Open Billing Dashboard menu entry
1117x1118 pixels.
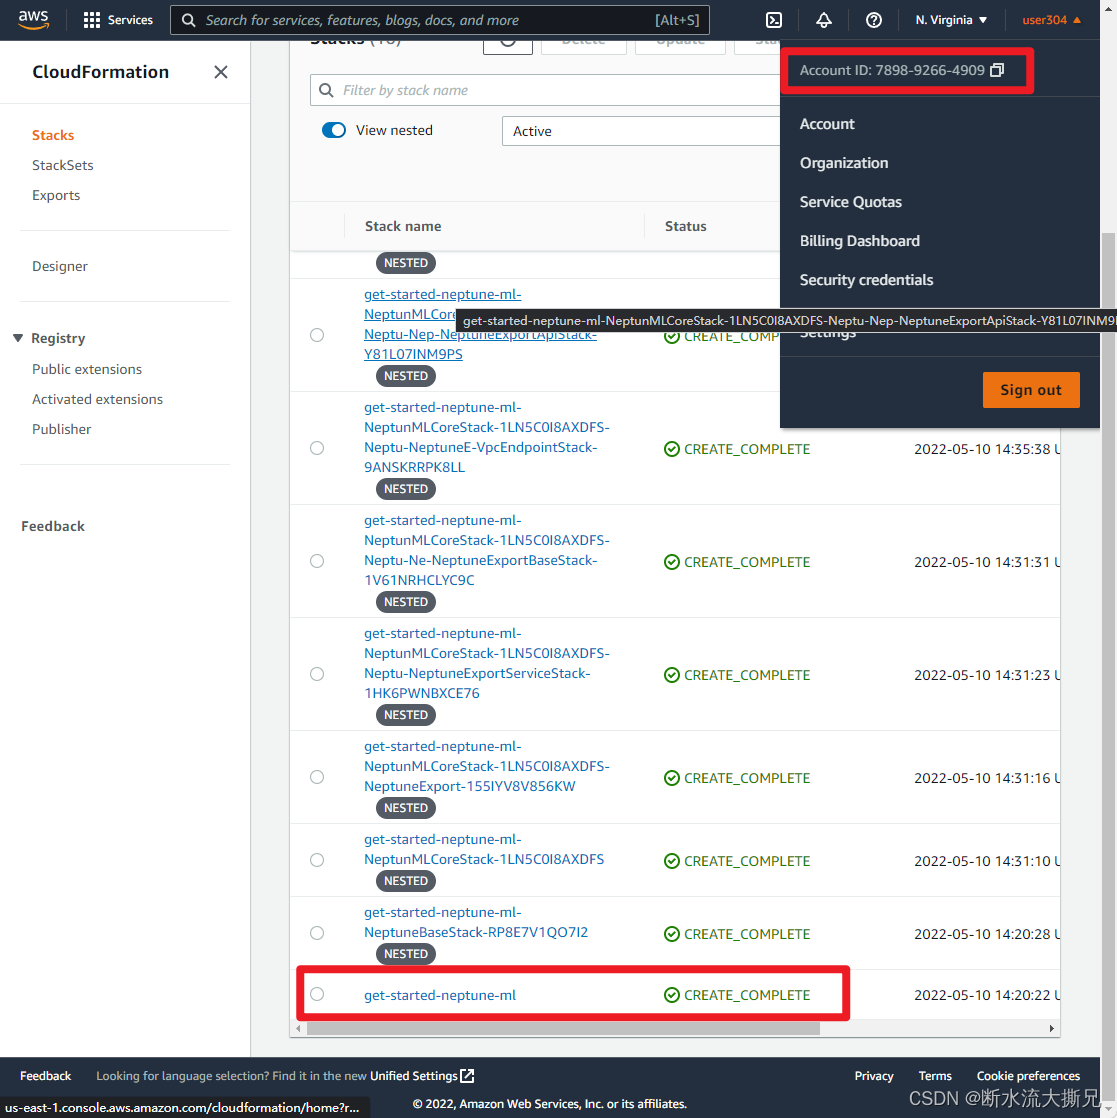coord(860,241)
